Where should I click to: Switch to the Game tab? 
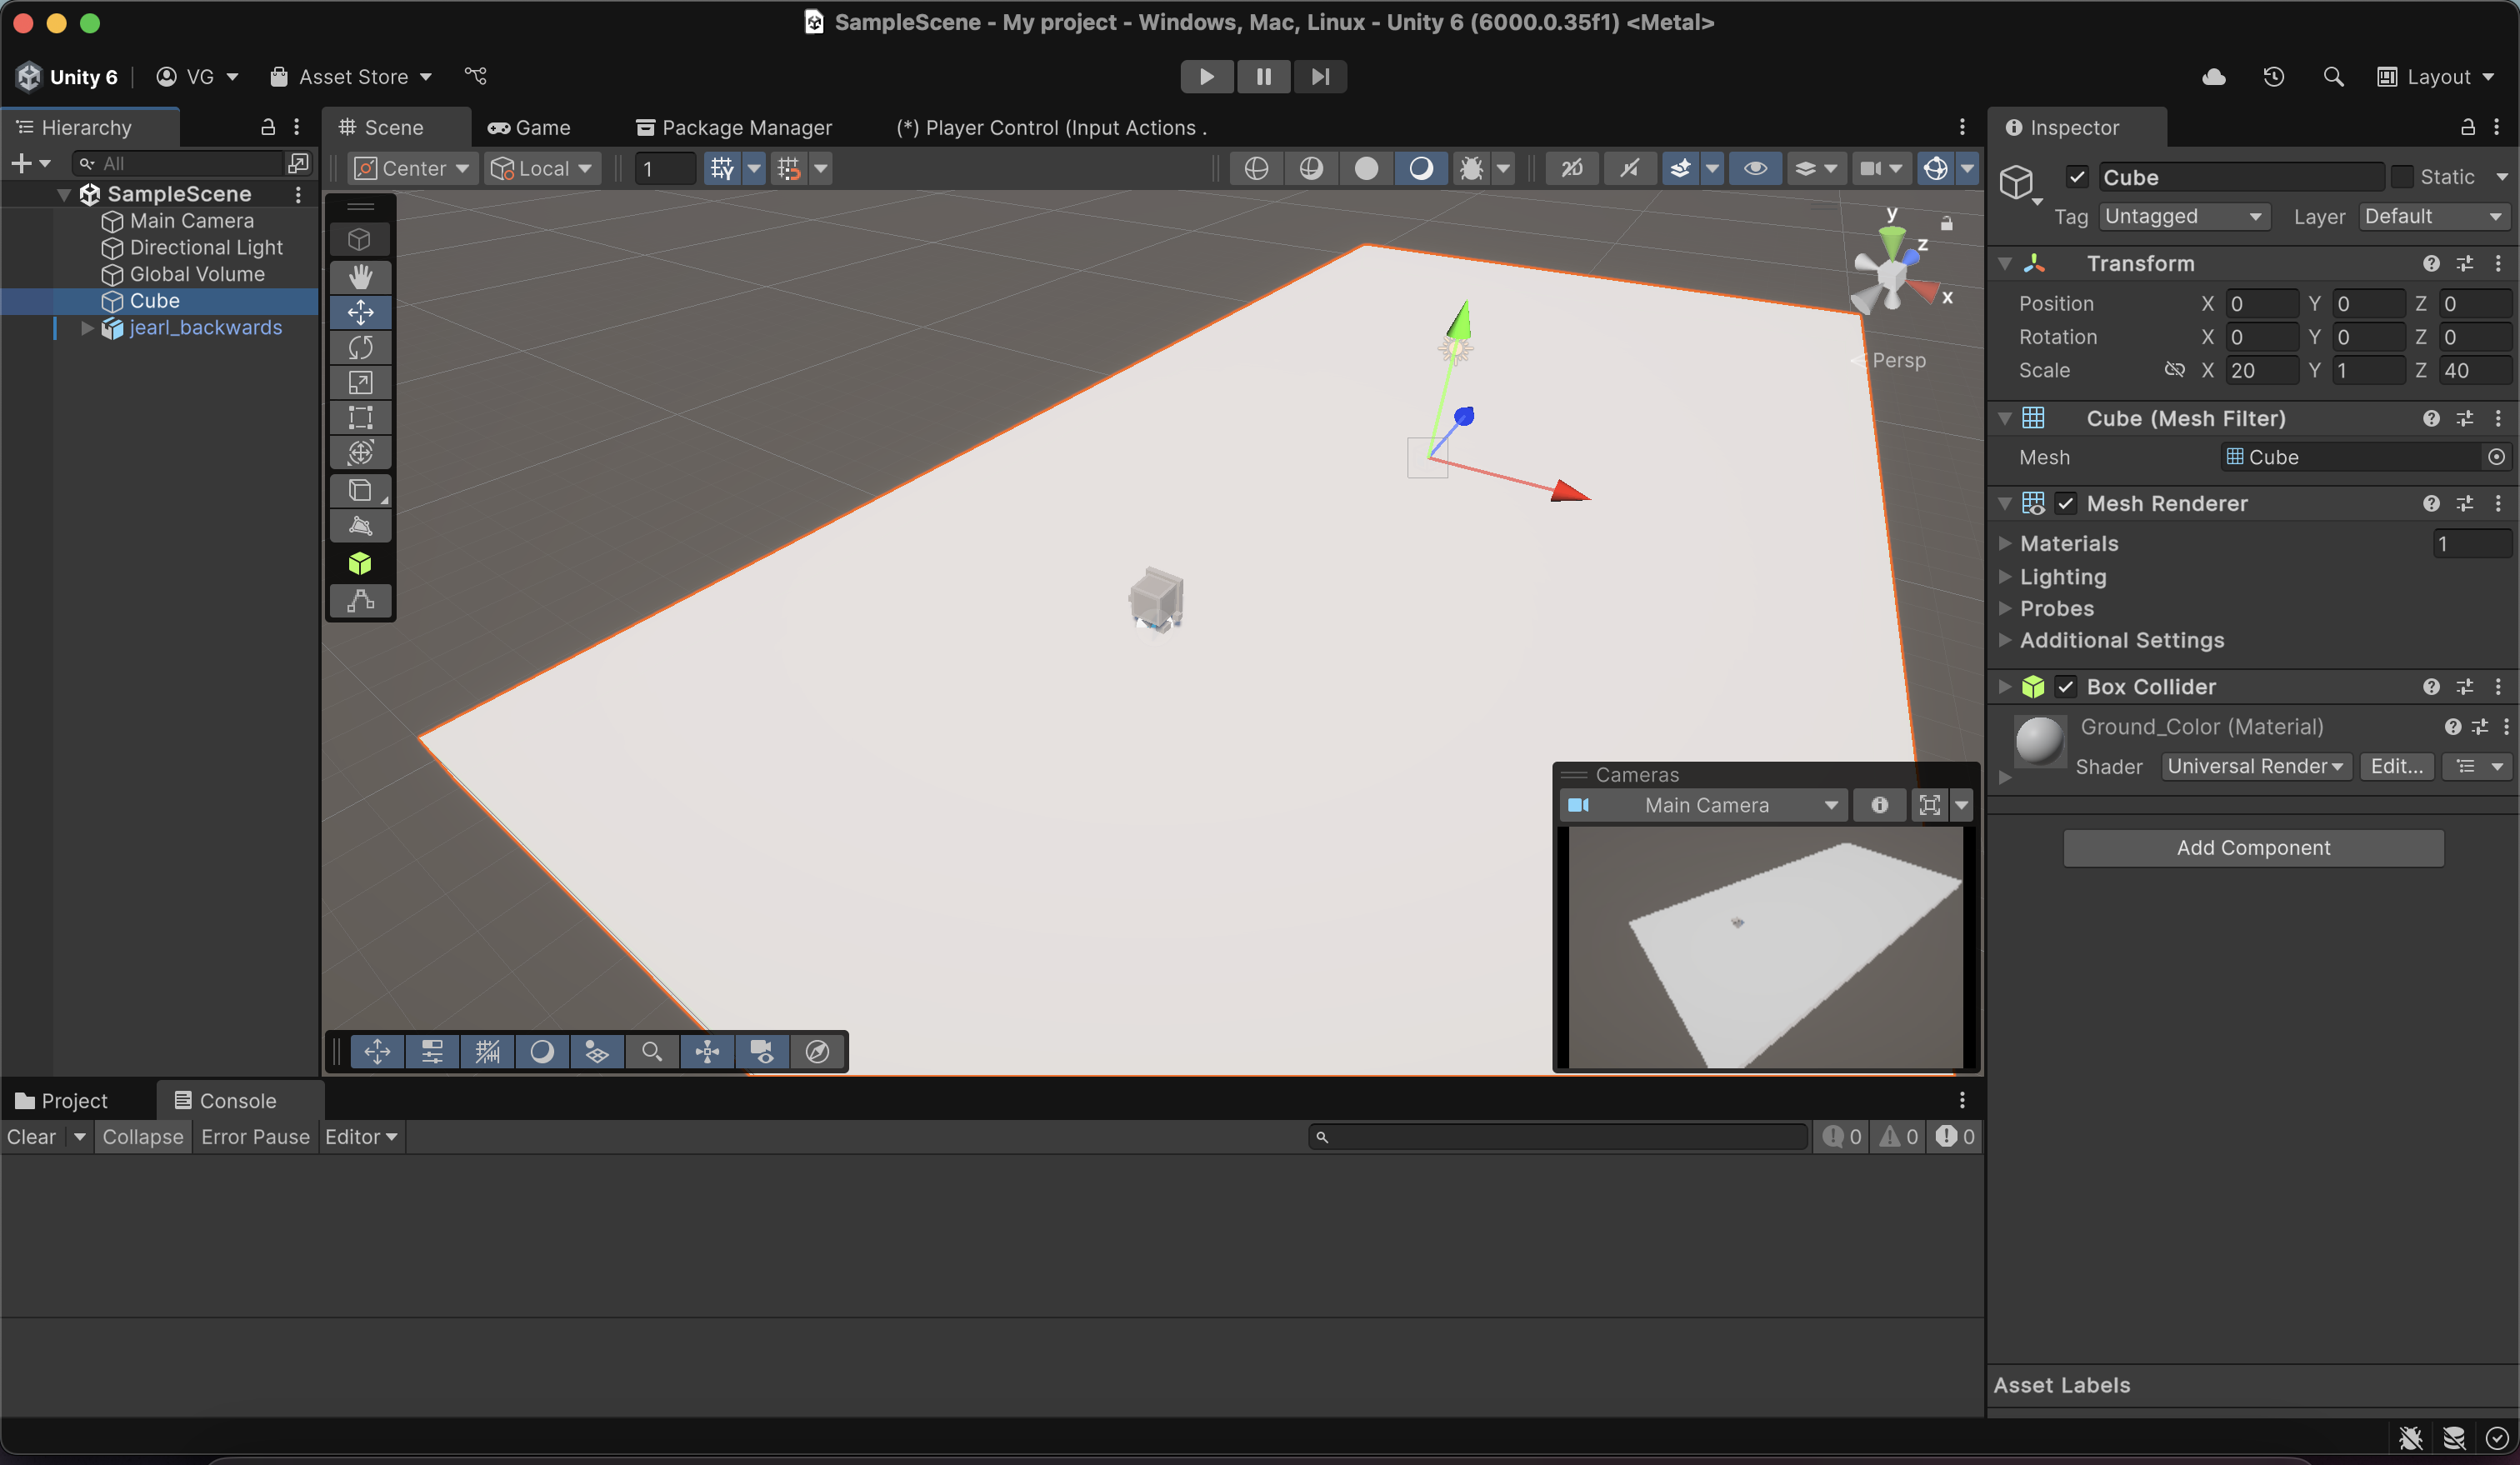tap(529, 127)
